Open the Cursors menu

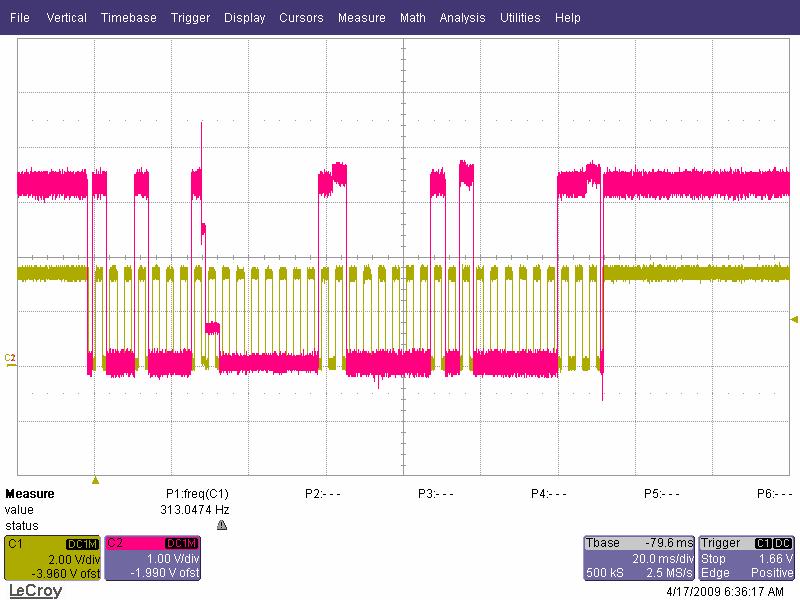pyautogui.click(x=301, y=17)
